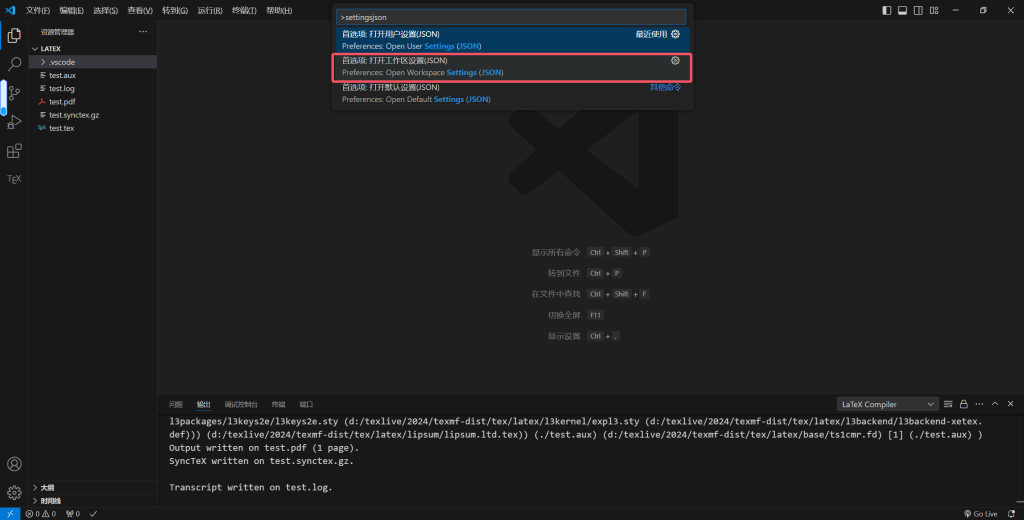Open the Run and Debug view
This screenshot has width=1024, height=520.
tap(14, 122)
